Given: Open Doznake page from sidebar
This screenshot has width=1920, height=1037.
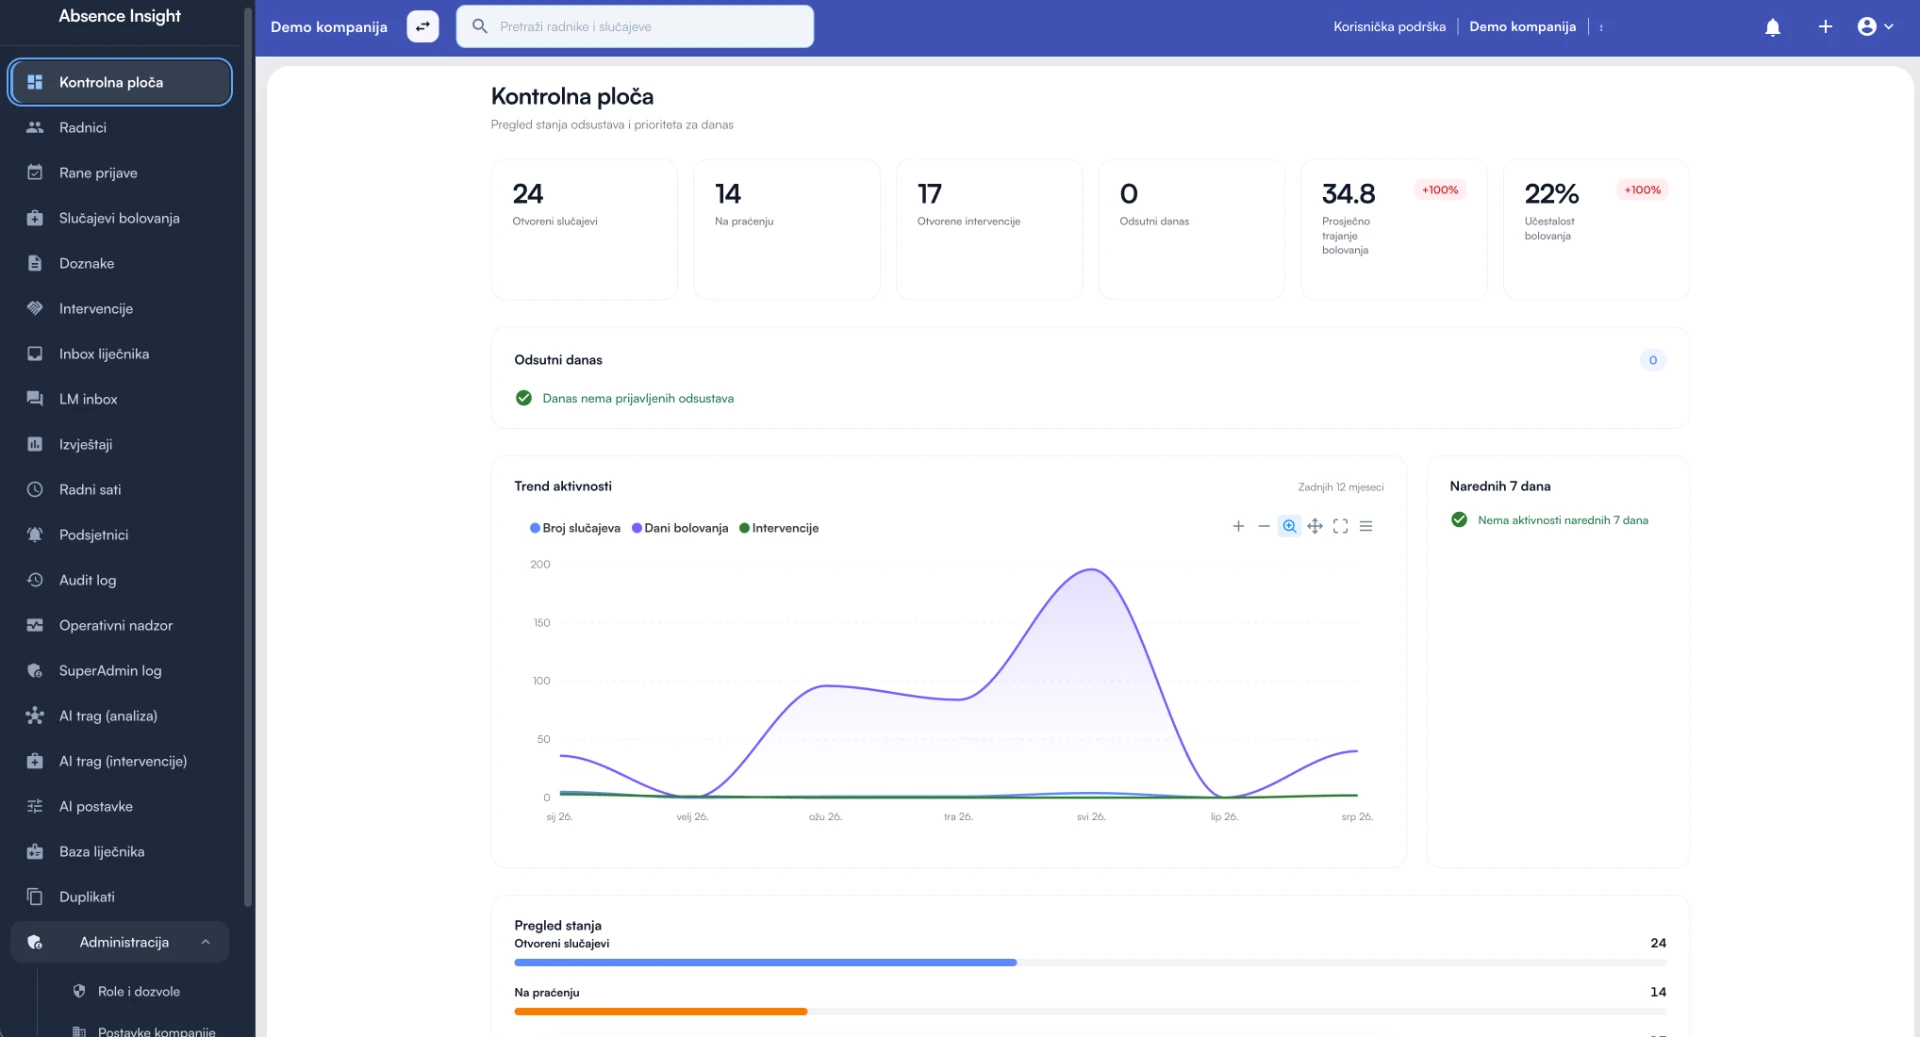Looking at the screenshot, I should pyautogui.click(x=120, y=263).
